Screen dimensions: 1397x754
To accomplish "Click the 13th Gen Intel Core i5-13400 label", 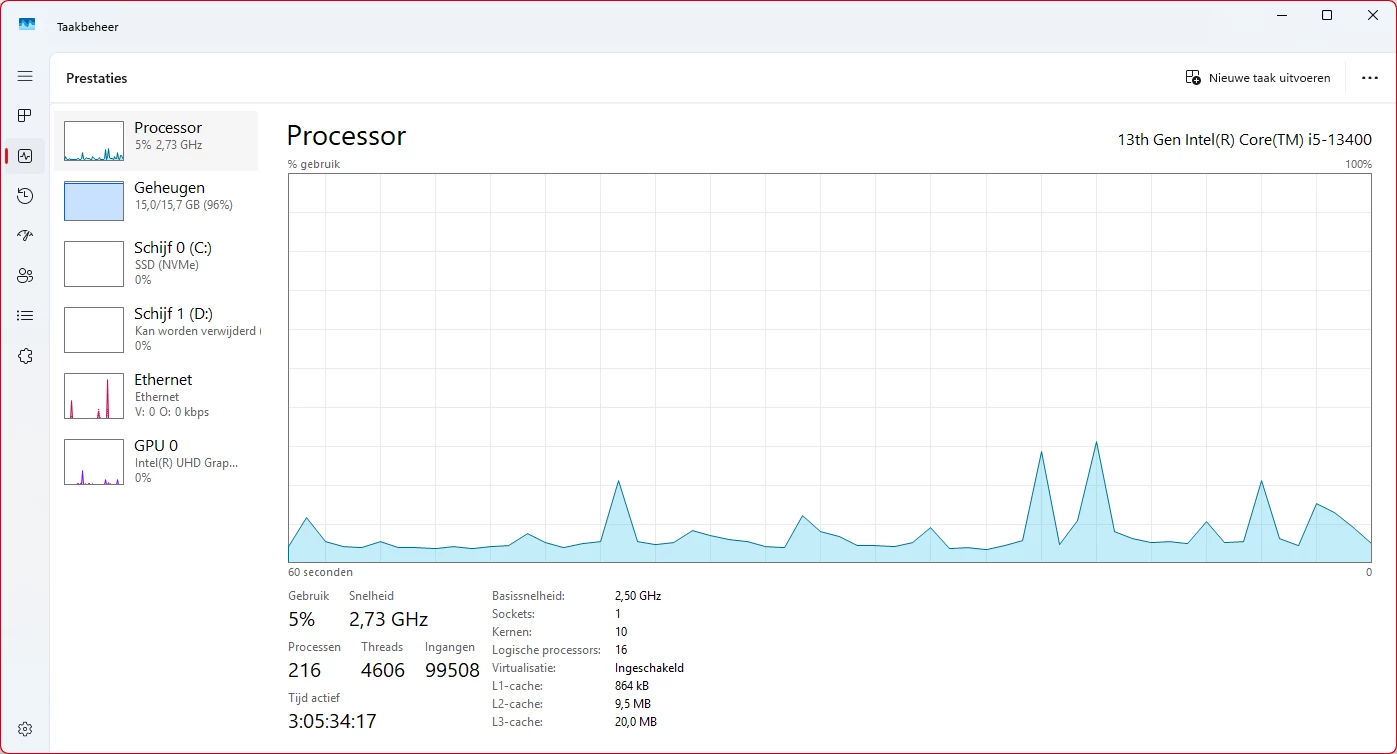I will 1244,140.
